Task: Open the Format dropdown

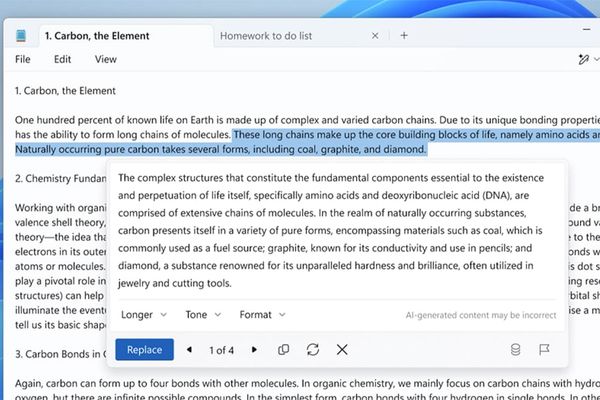Action: [262, 315]
